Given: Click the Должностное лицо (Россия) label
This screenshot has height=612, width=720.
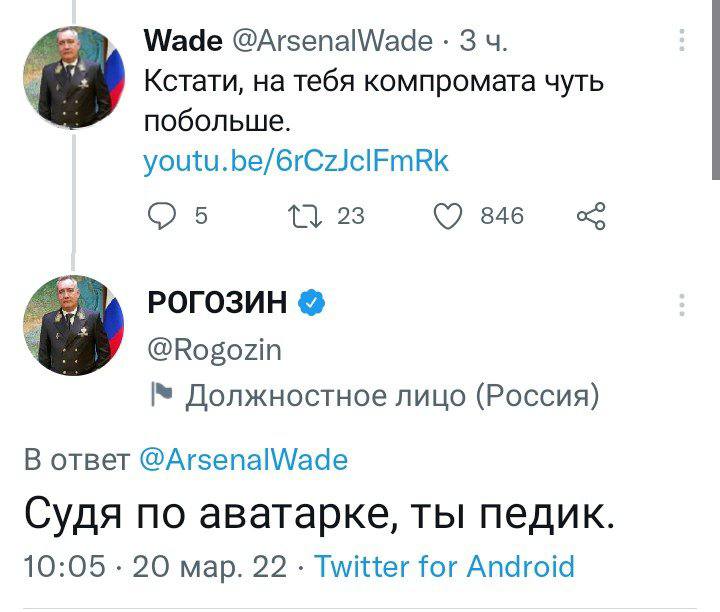Looking at the screenshot, I should point(393,396).
